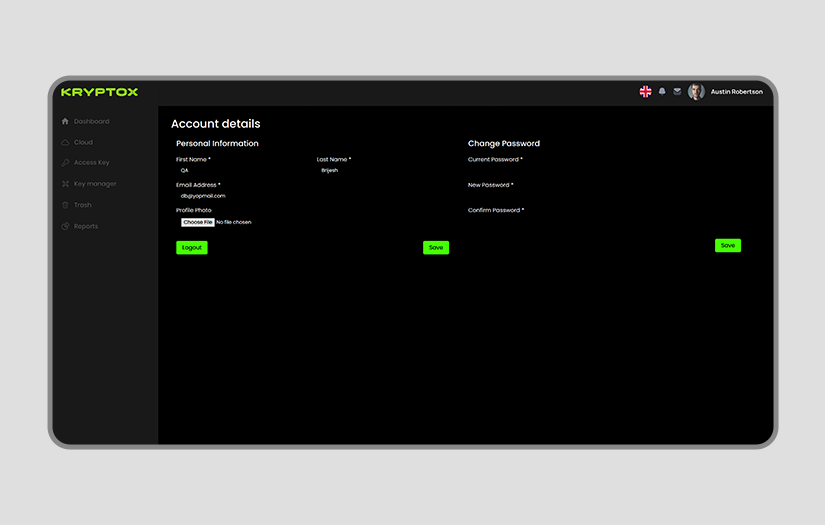This screenshot has height=525, width=825.
Task: Save the Change Password form
Action: 728,246
